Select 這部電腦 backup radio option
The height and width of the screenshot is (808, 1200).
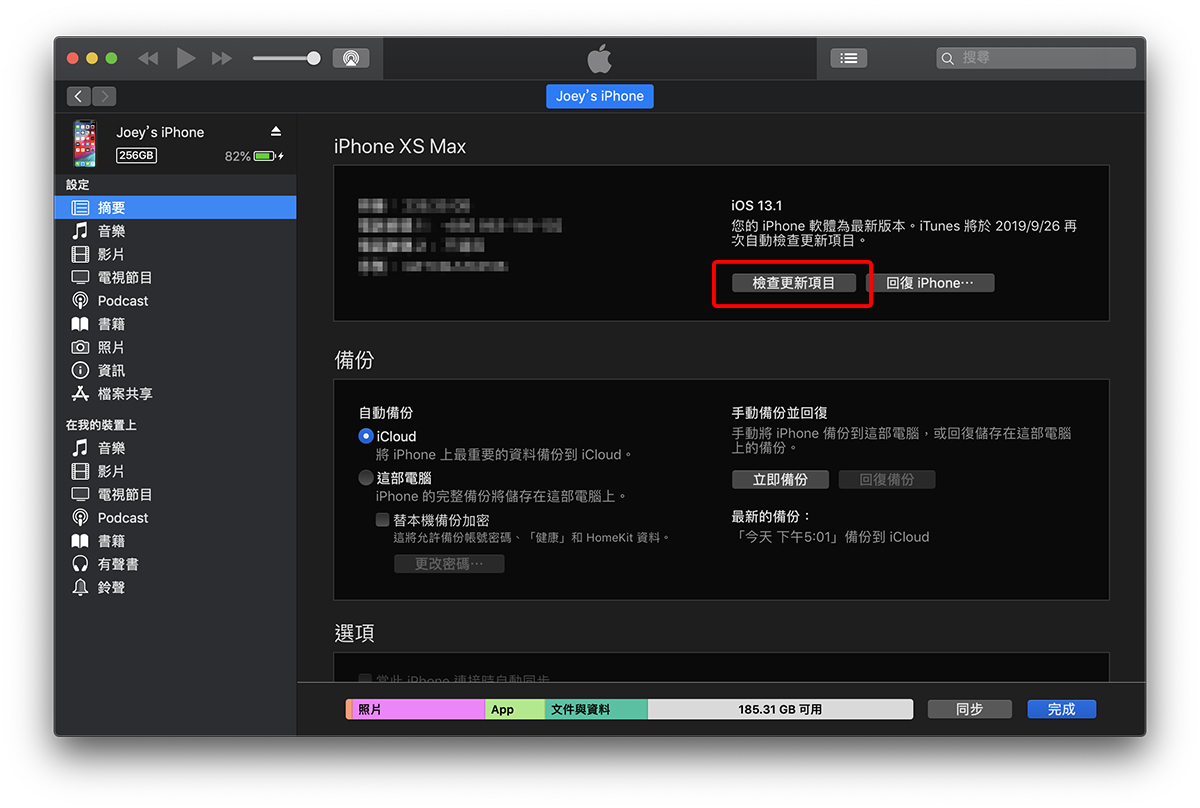click(366, 478)
